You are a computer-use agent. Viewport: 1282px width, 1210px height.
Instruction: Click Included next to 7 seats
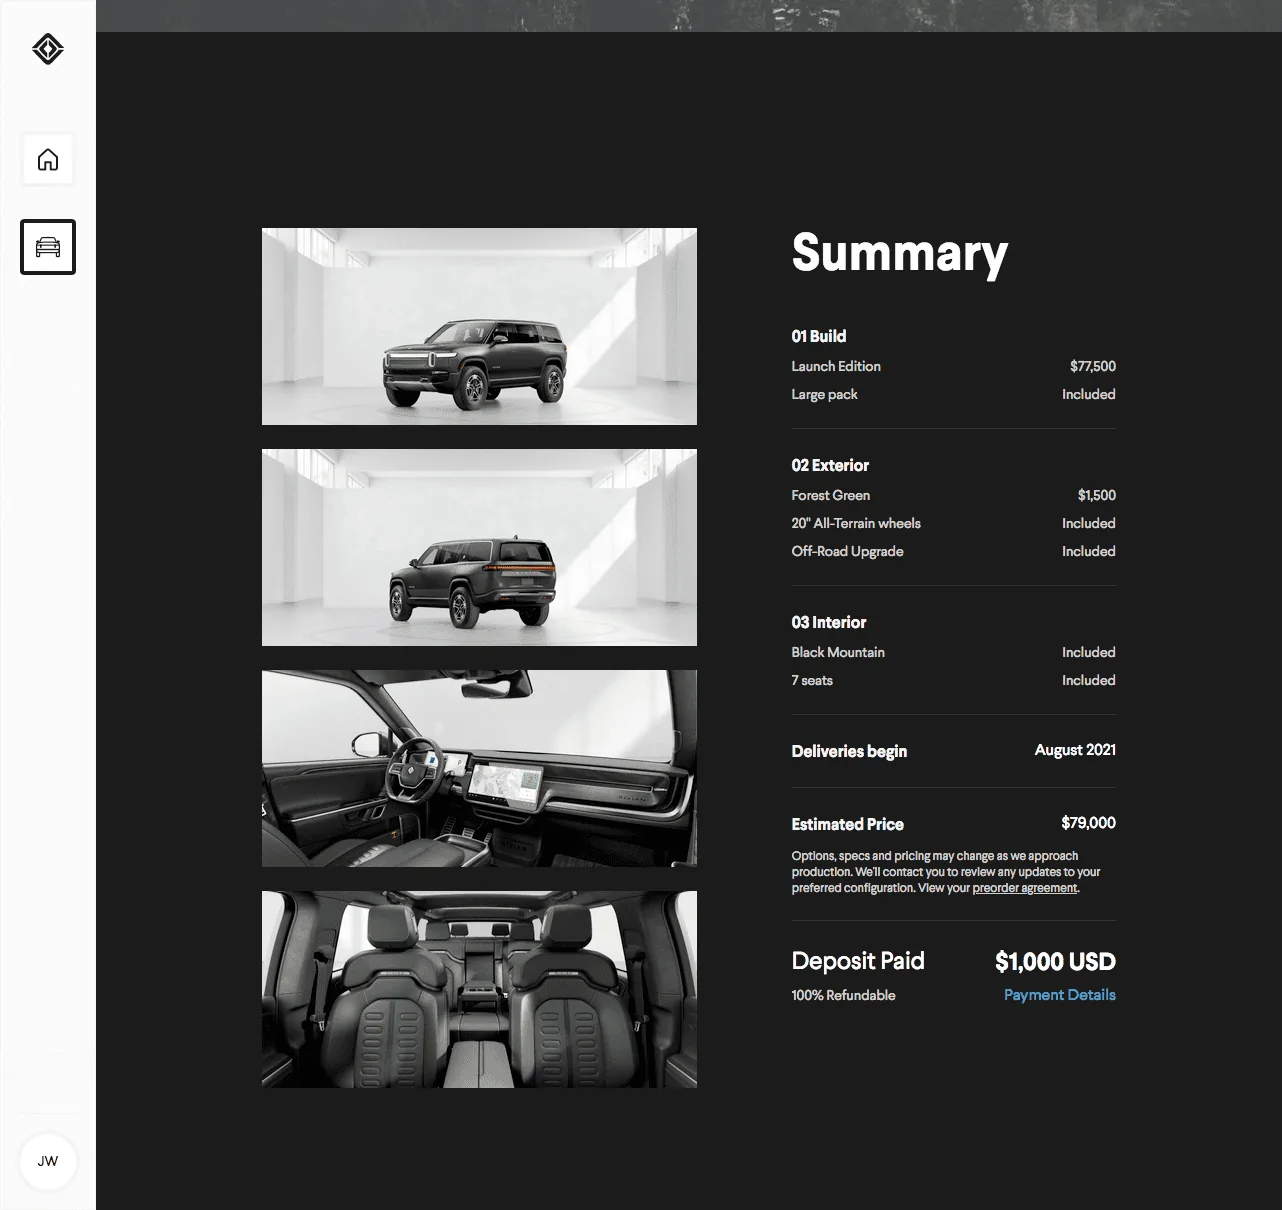click(x=1089, y=680)
